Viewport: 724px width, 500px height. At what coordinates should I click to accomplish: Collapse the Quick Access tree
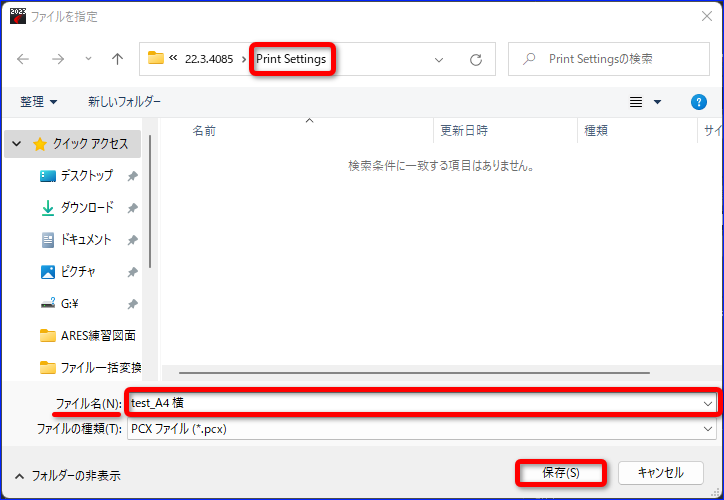(17, 144)
